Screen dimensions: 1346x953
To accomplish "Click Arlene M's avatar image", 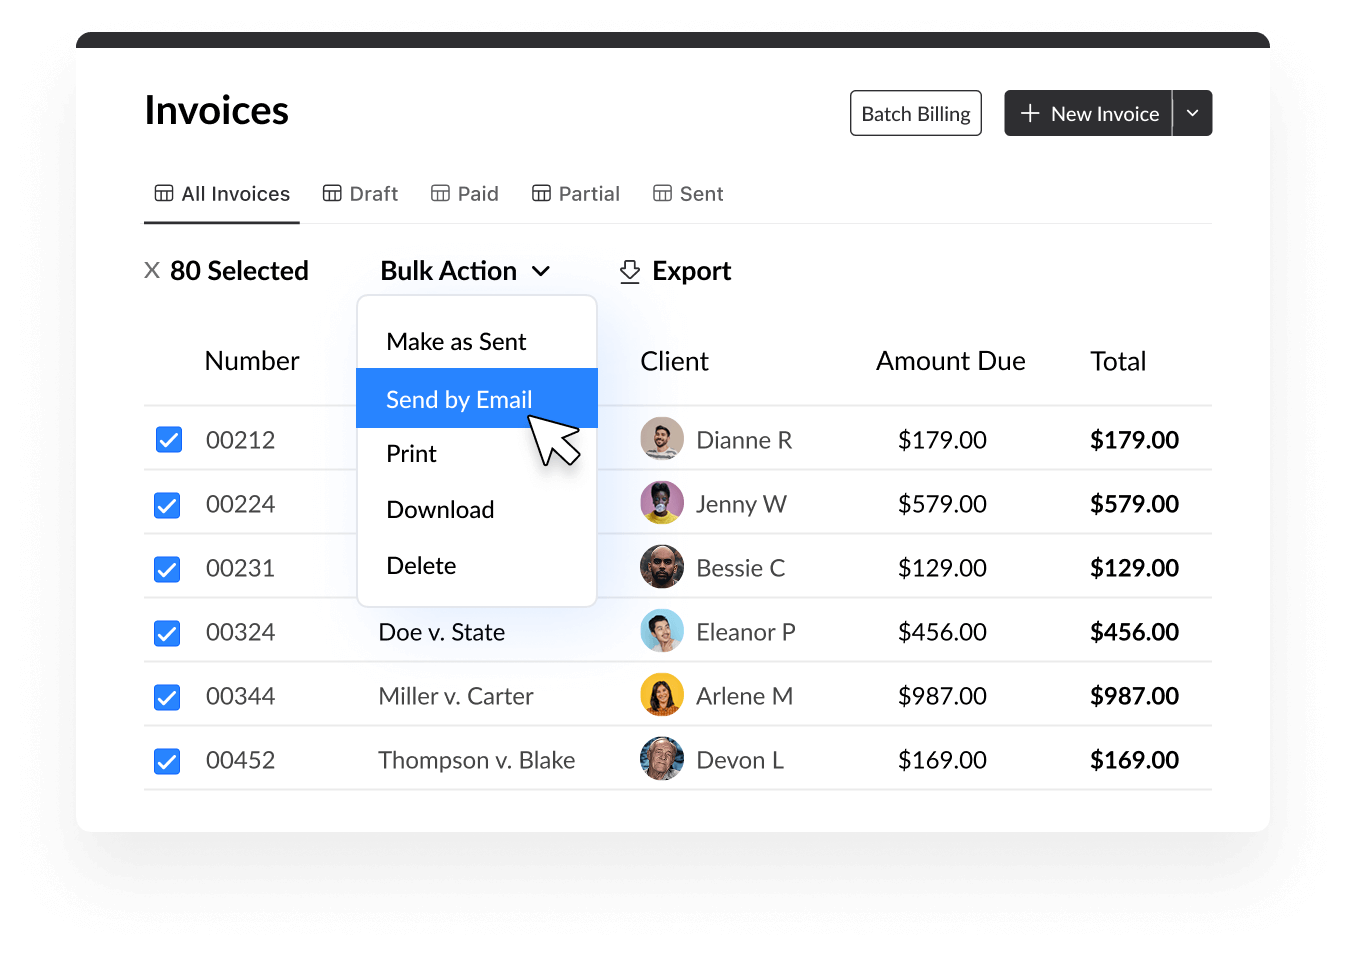I will point(661,695).
